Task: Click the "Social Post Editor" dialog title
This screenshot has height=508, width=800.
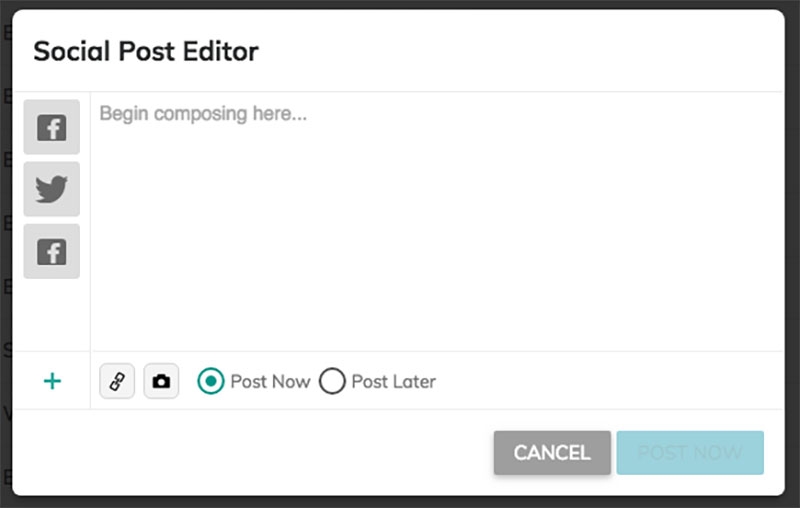Action: tap(146, 52)
